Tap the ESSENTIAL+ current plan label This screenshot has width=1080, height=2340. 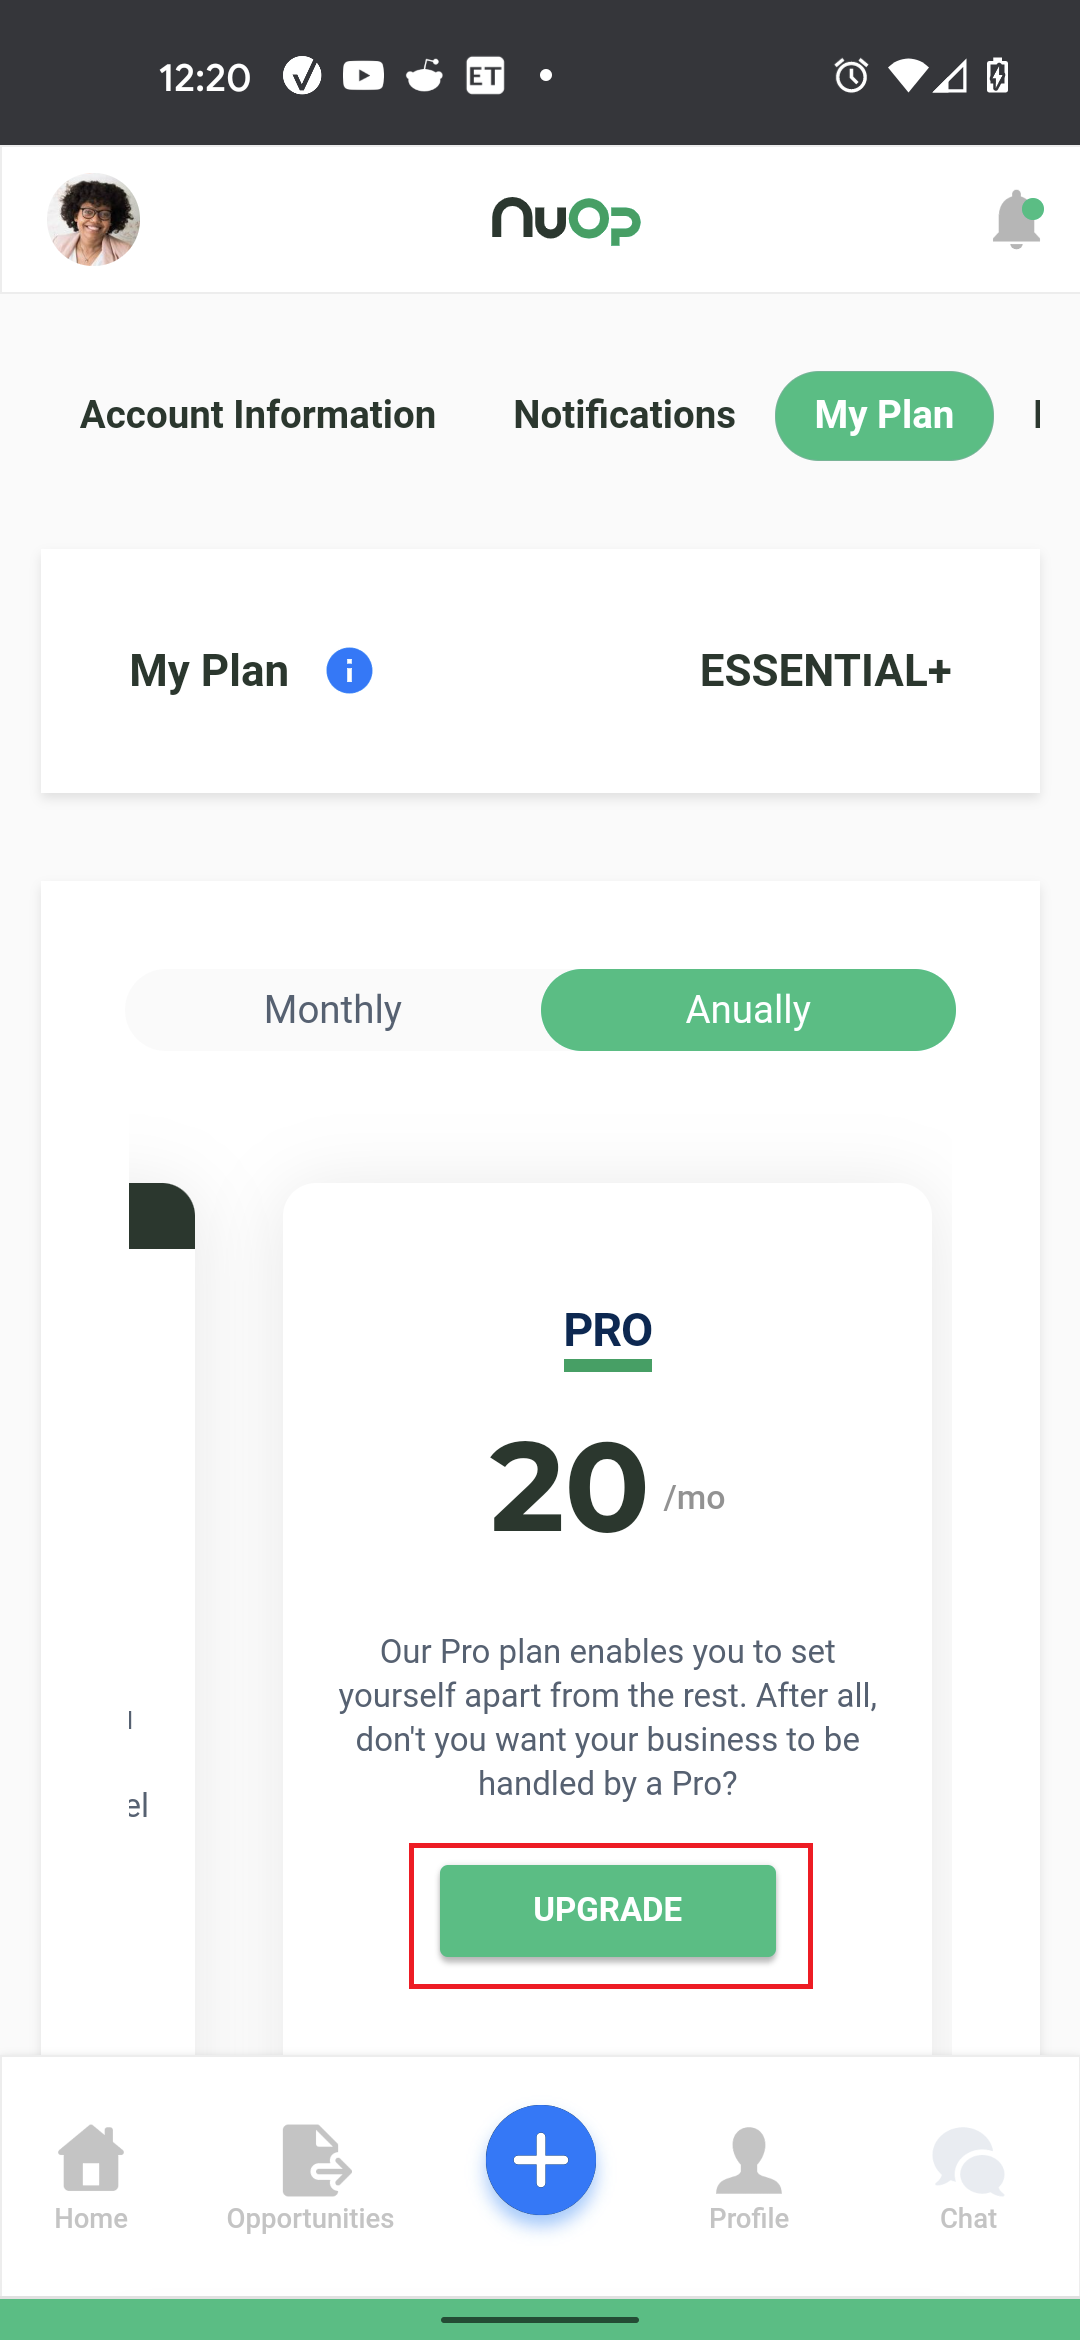(826, 670)
